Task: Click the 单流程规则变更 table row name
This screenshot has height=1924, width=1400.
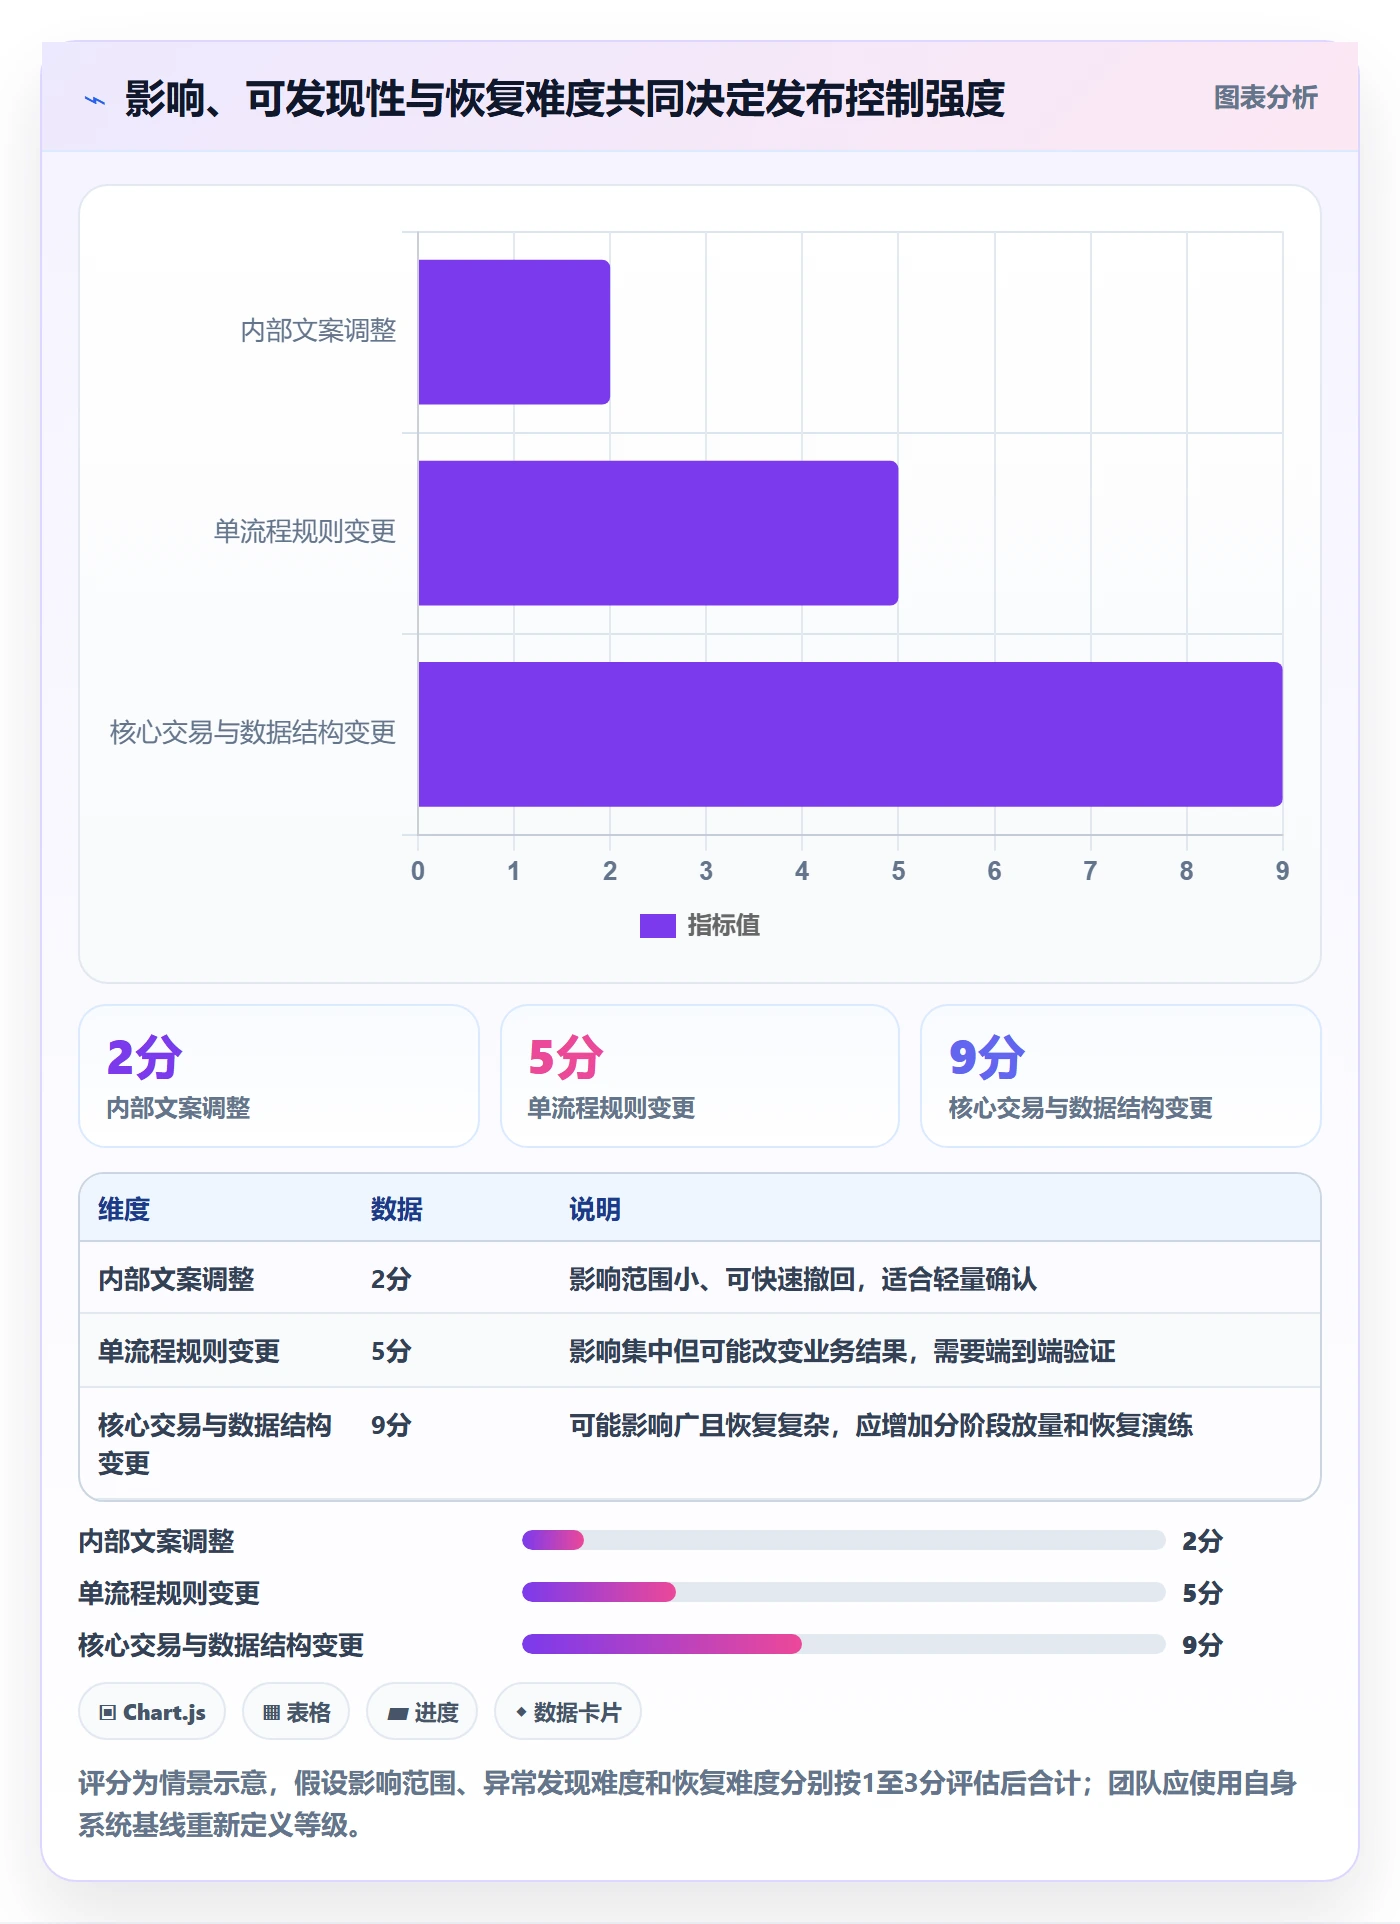Action: [x=189, y=1351]
